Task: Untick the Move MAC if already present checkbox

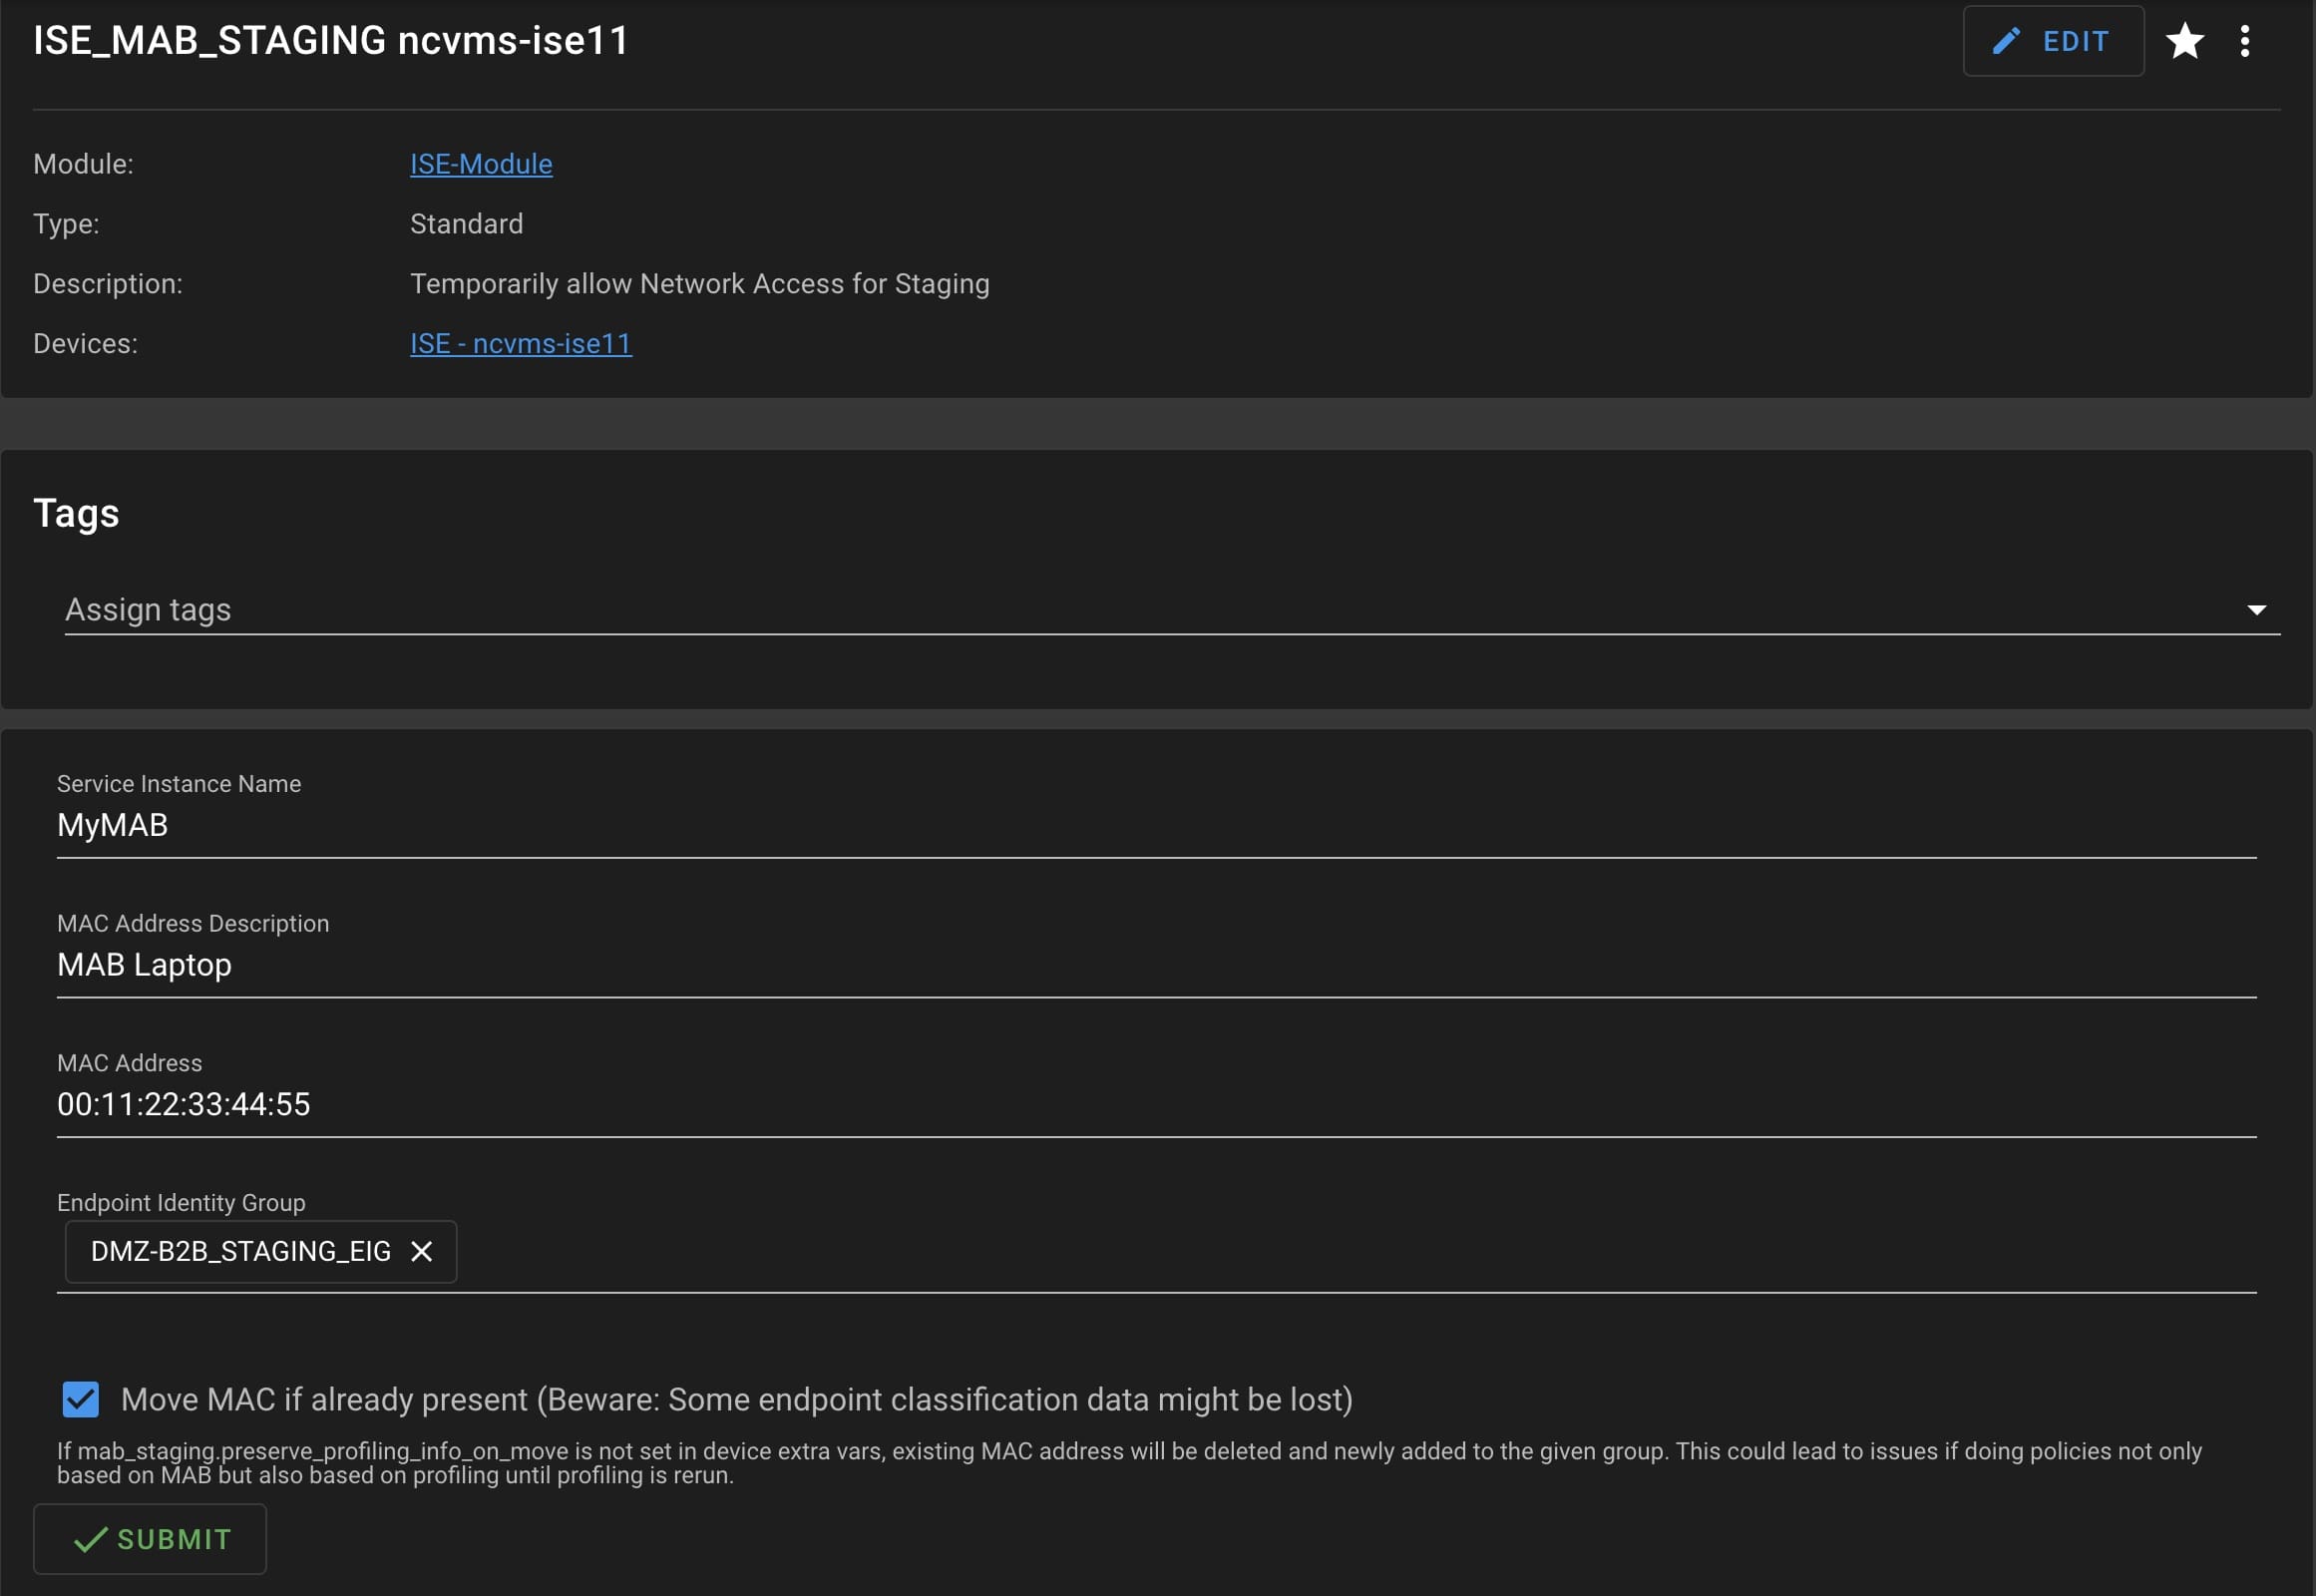Action: tap(81, 1399)
